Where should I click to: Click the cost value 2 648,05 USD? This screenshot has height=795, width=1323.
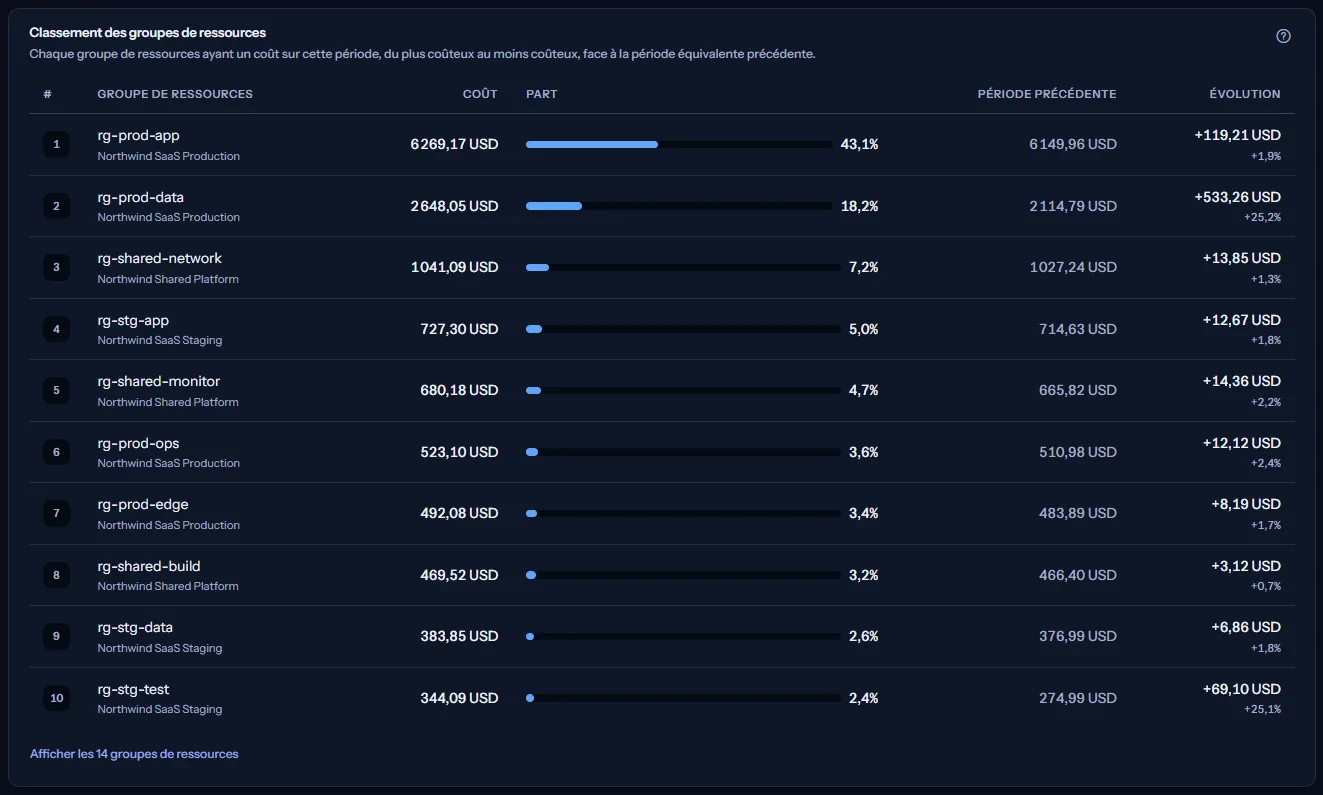click(x=454, y=206)
